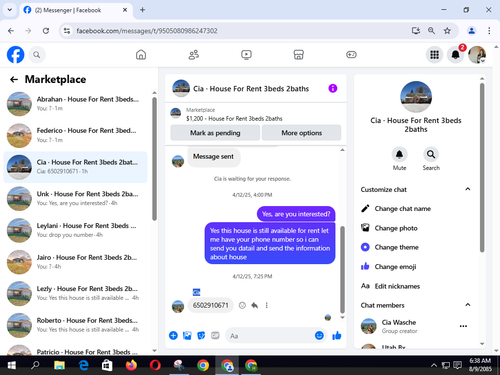Send a thumbs-up like
Viewport: 500px width, 375px height.
[337, 335]
